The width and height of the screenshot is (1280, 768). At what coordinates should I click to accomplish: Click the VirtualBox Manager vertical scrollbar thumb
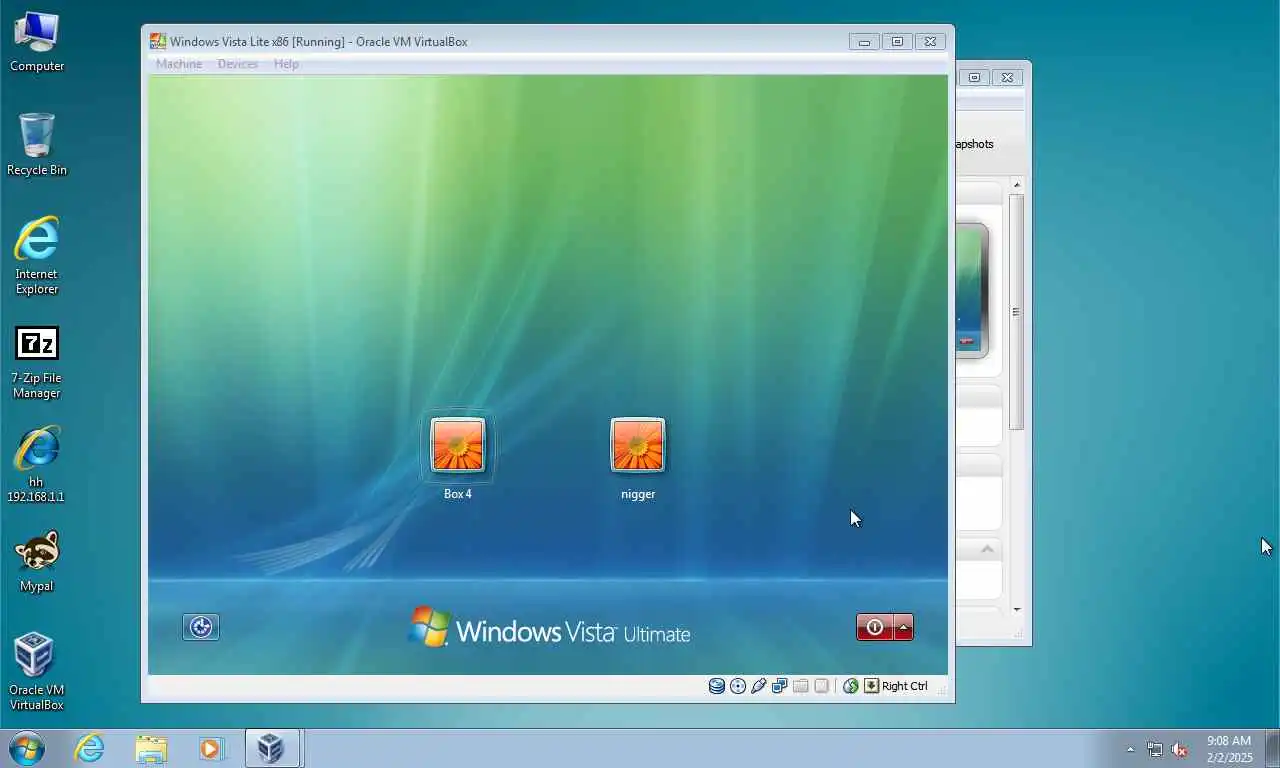click(x=1017, y=312)
